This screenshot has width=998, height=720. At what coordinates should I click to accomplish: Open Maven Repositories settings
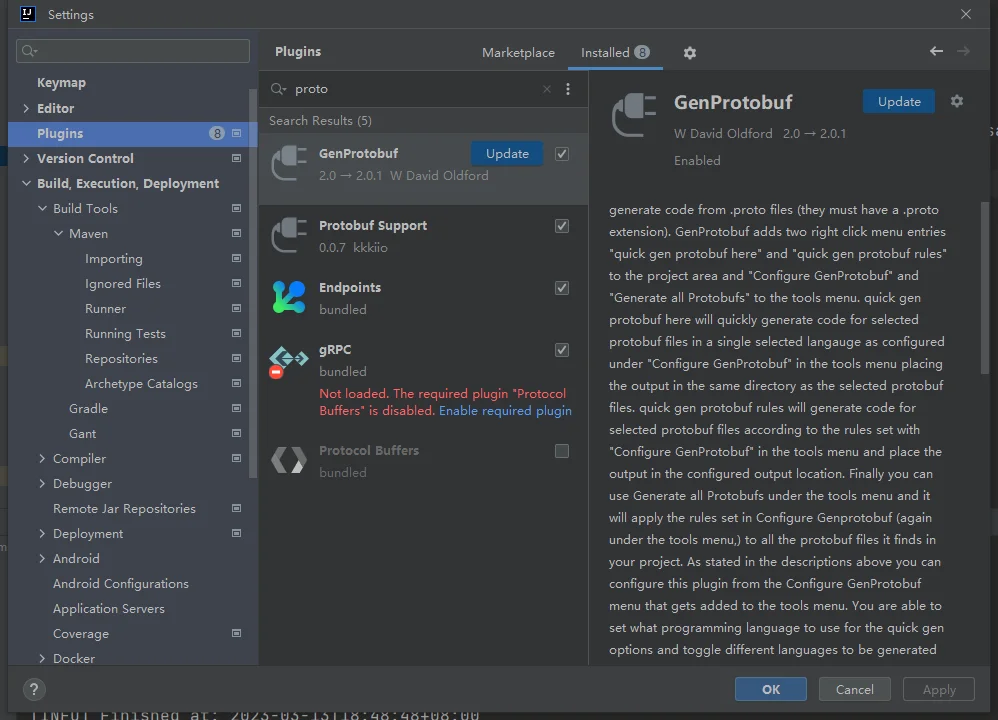121,358
